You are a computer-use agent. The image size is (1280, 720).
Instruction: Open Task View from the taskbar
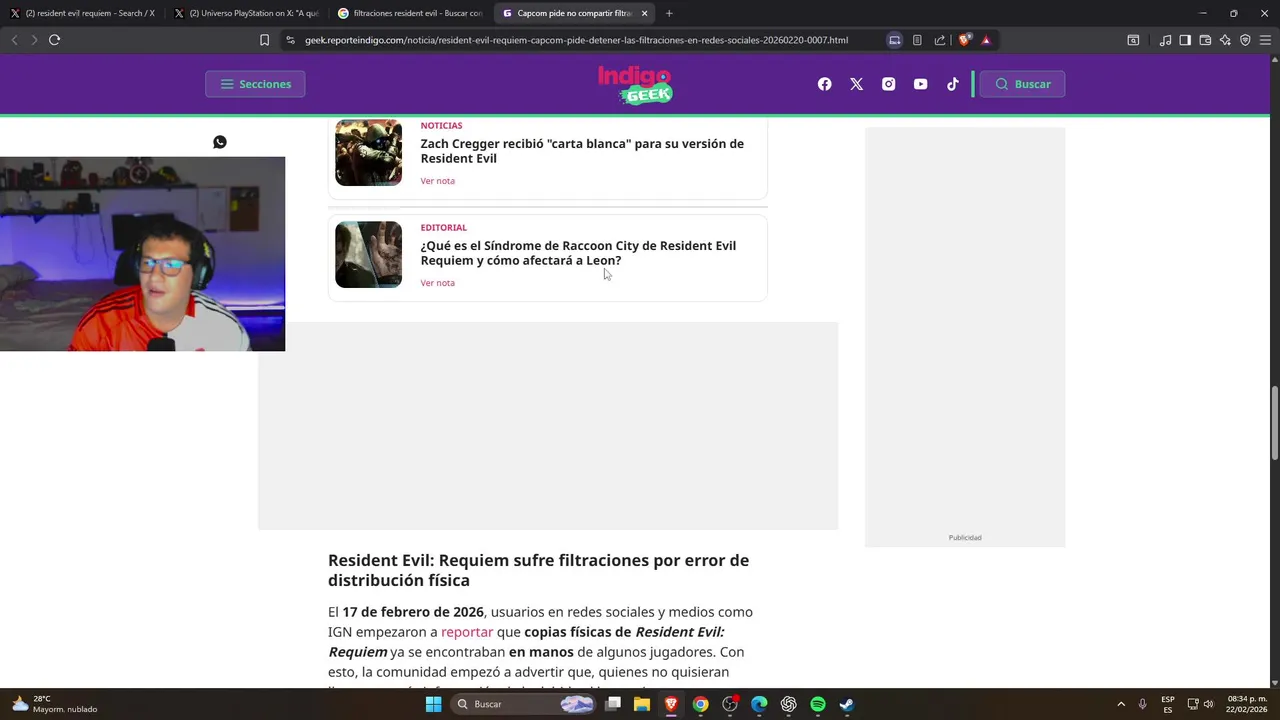click(613, 704)
